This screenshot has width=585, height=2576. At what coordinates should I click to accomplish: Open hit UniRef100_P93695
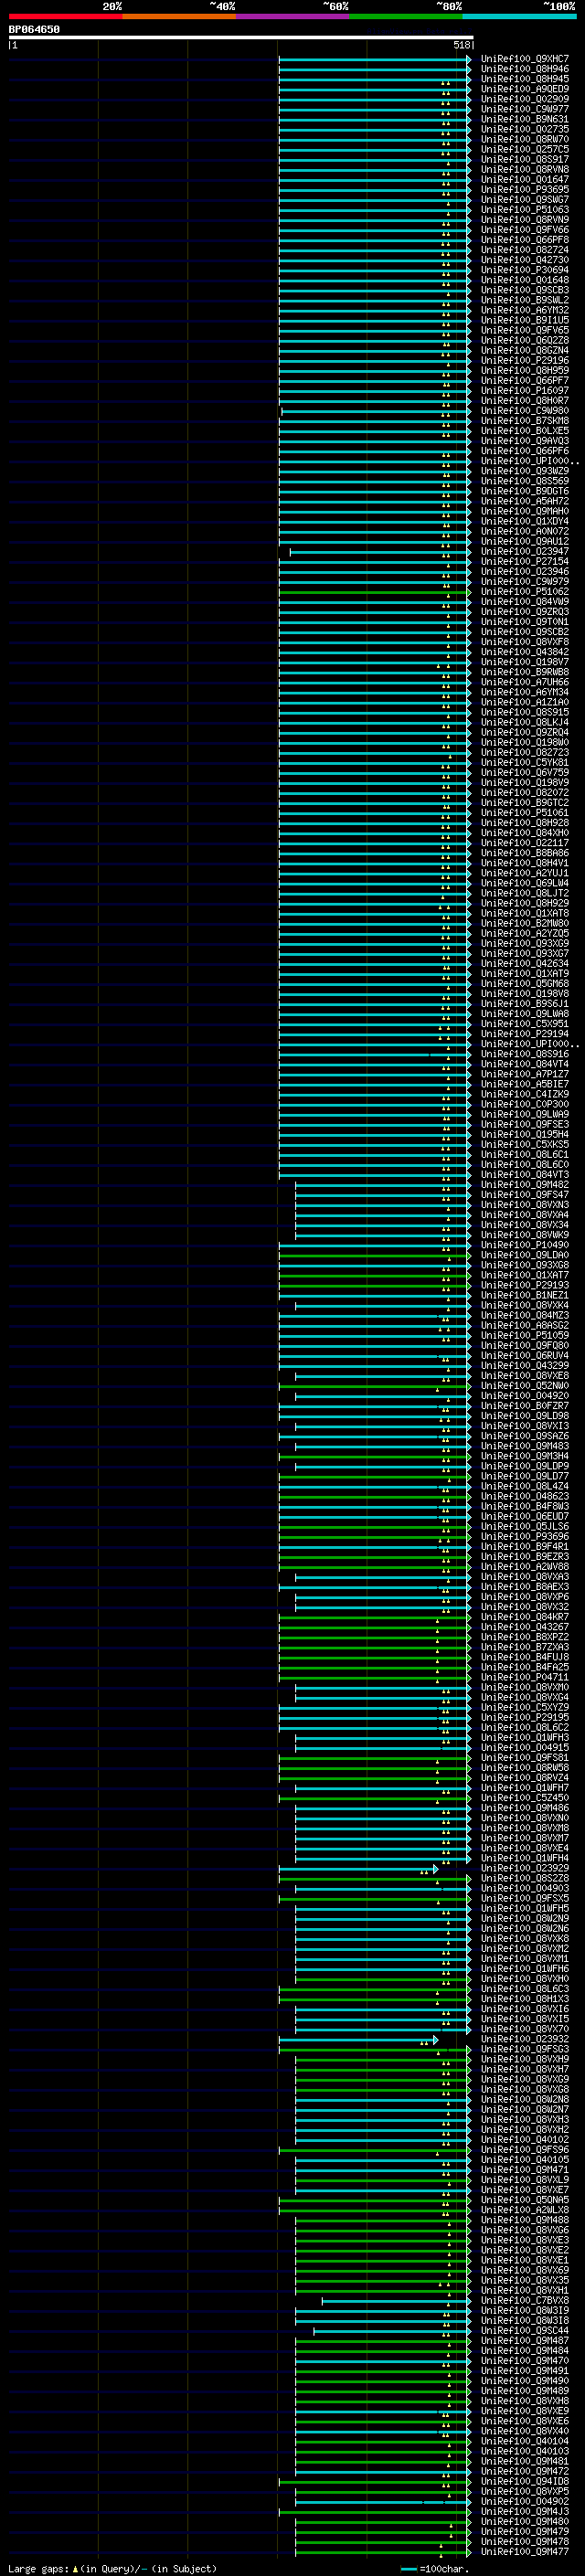tap(525, 190)
